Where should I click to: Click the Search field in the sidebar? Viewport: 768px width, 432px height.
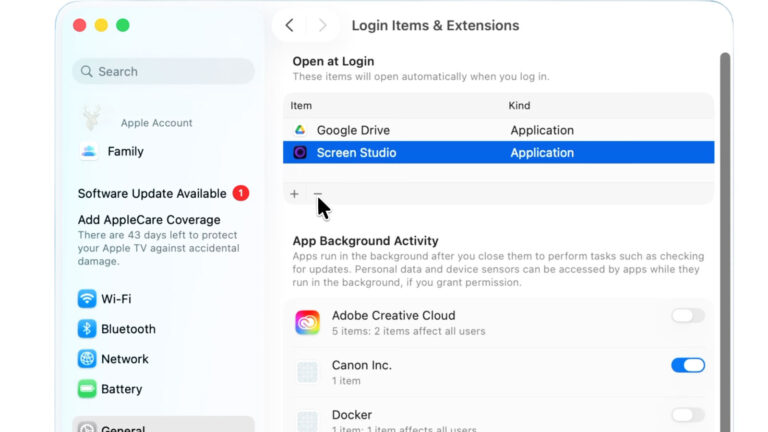164,72
